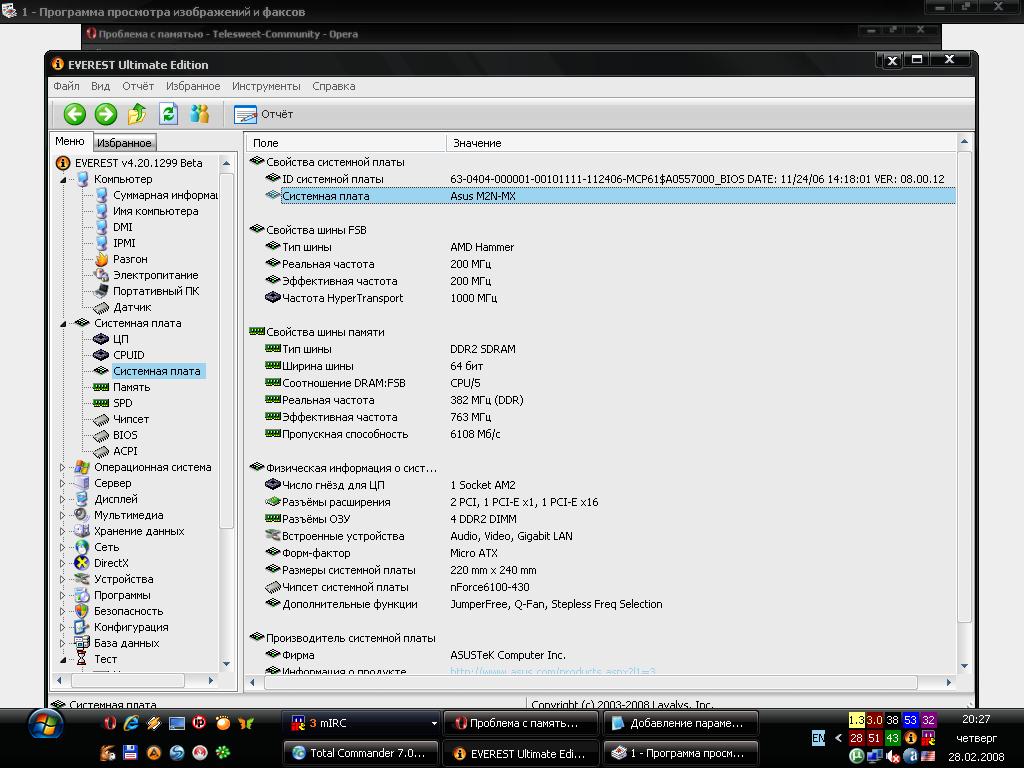Click the Значение column header
The height and width of the screenshot is (768, 1024).
click(x=477, y=143)
